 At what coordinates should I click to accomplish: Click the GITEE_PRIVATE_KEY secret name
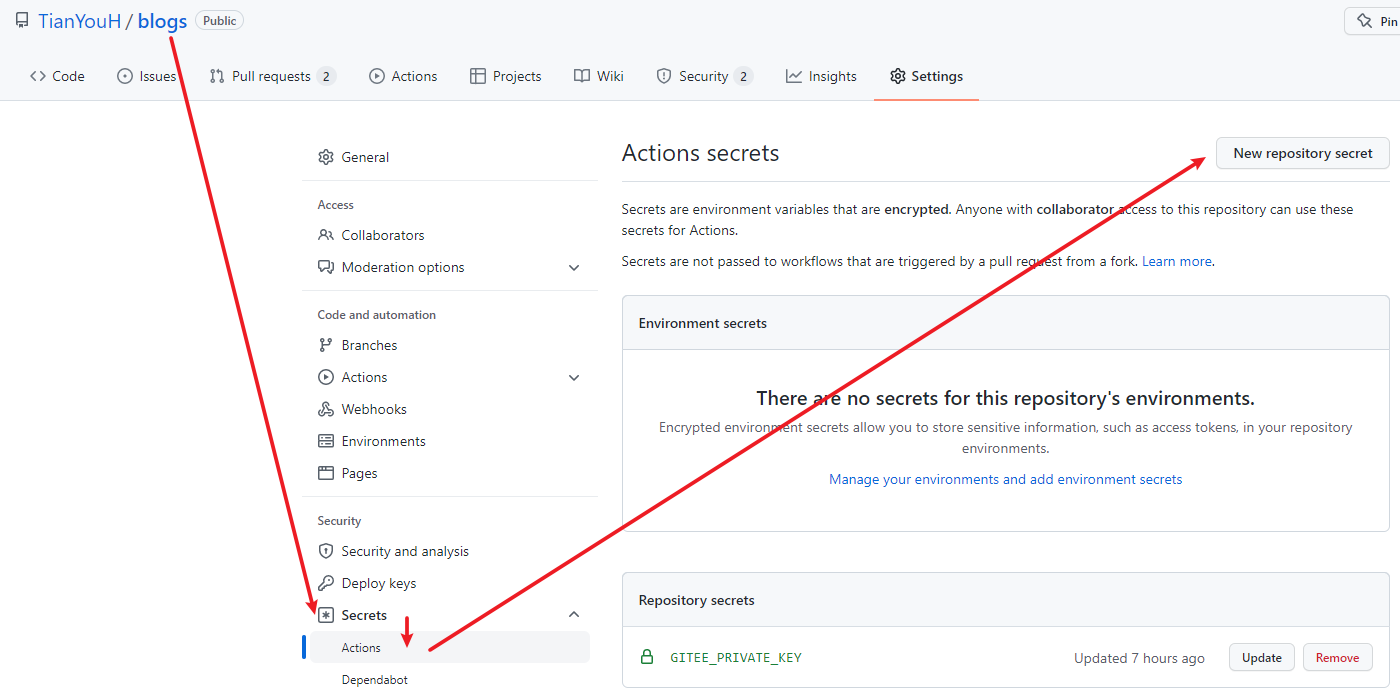(736, 657)
